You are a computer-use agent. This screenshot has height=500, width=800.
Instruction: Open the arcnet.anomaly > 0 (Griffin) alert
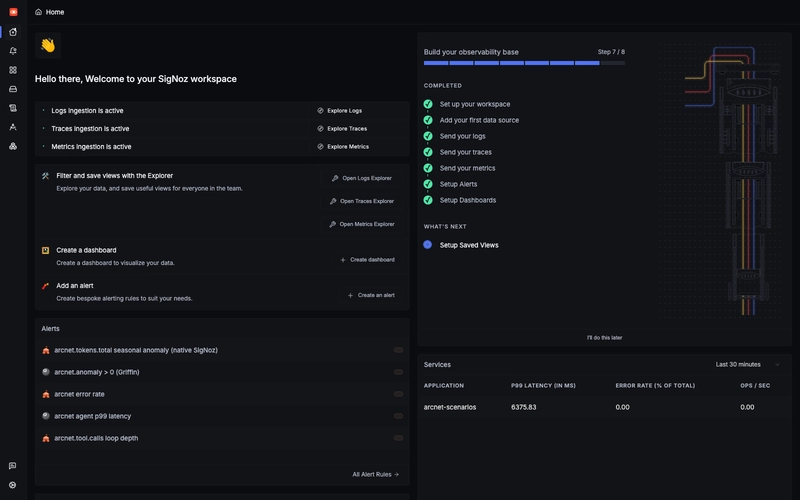point(222,372)
